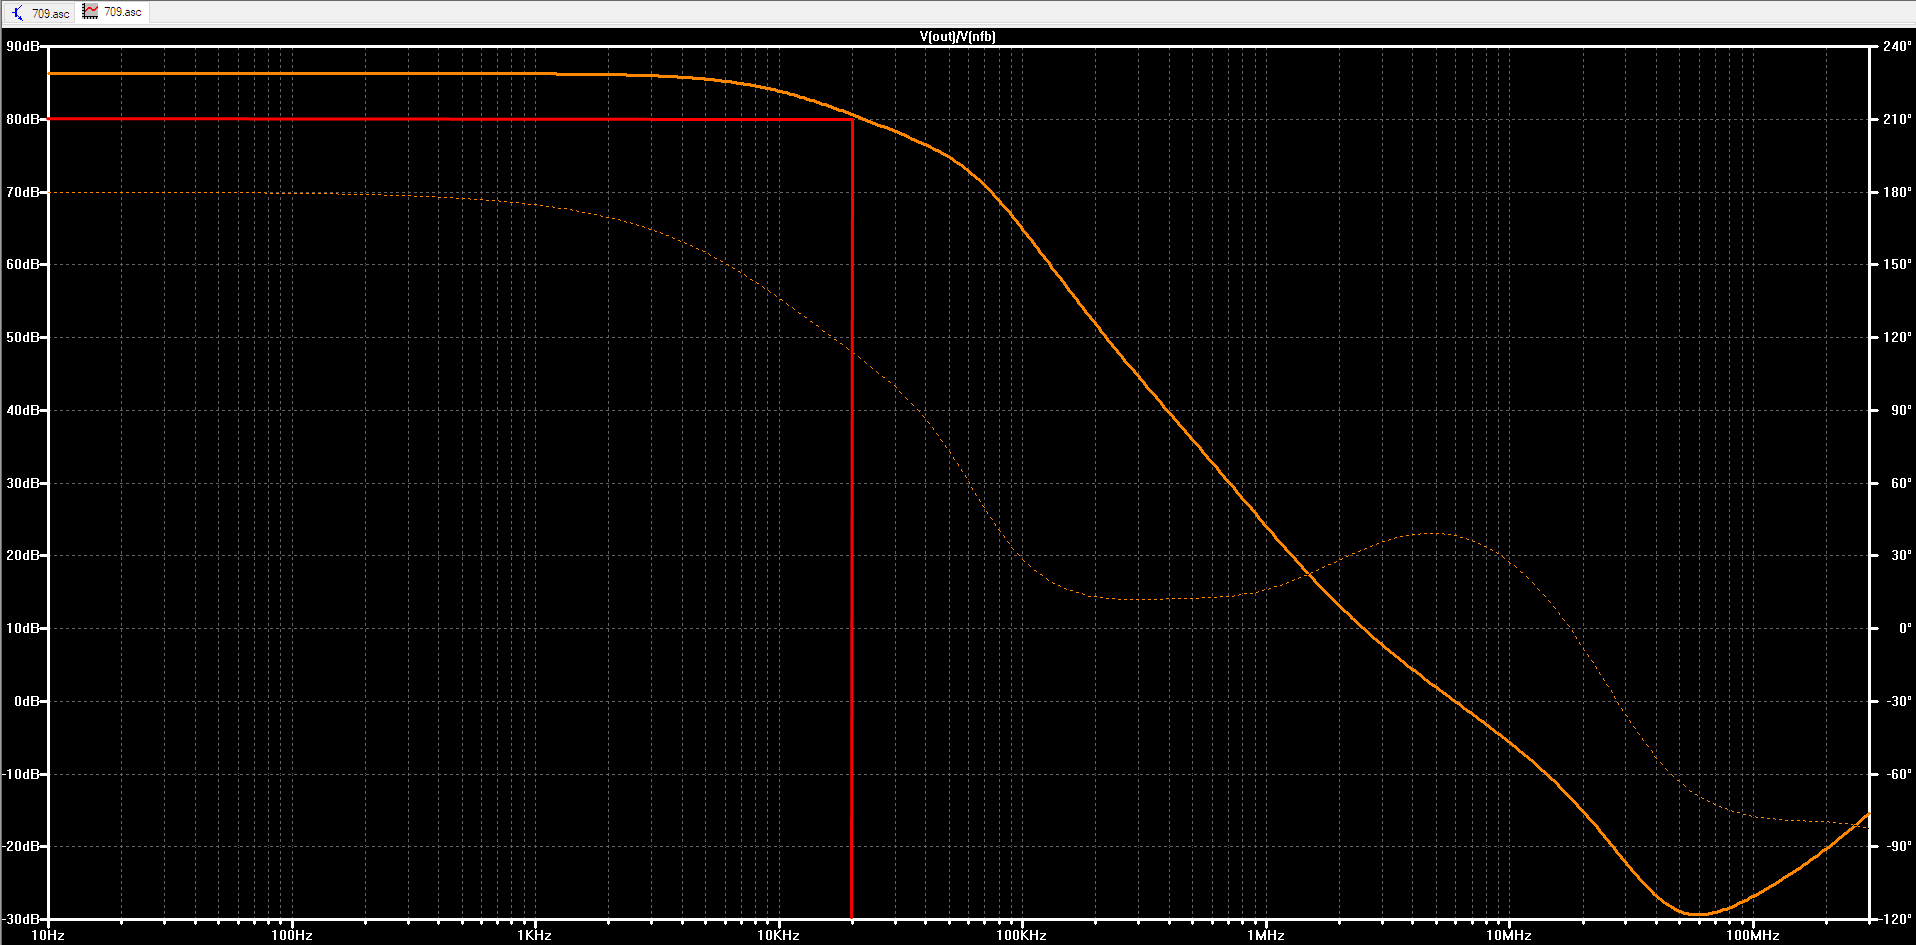Select the 1KHz frequency axis label
Image resolution: width=1916 pixels, height=945 pixels.
pos(535,936)
